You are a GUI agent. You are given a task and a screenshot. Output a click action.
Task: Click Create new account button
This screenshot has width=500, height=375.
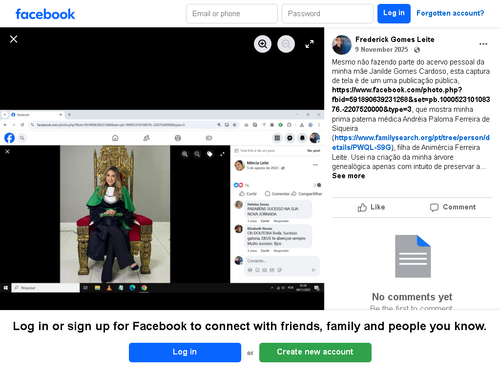coord(315,352)
